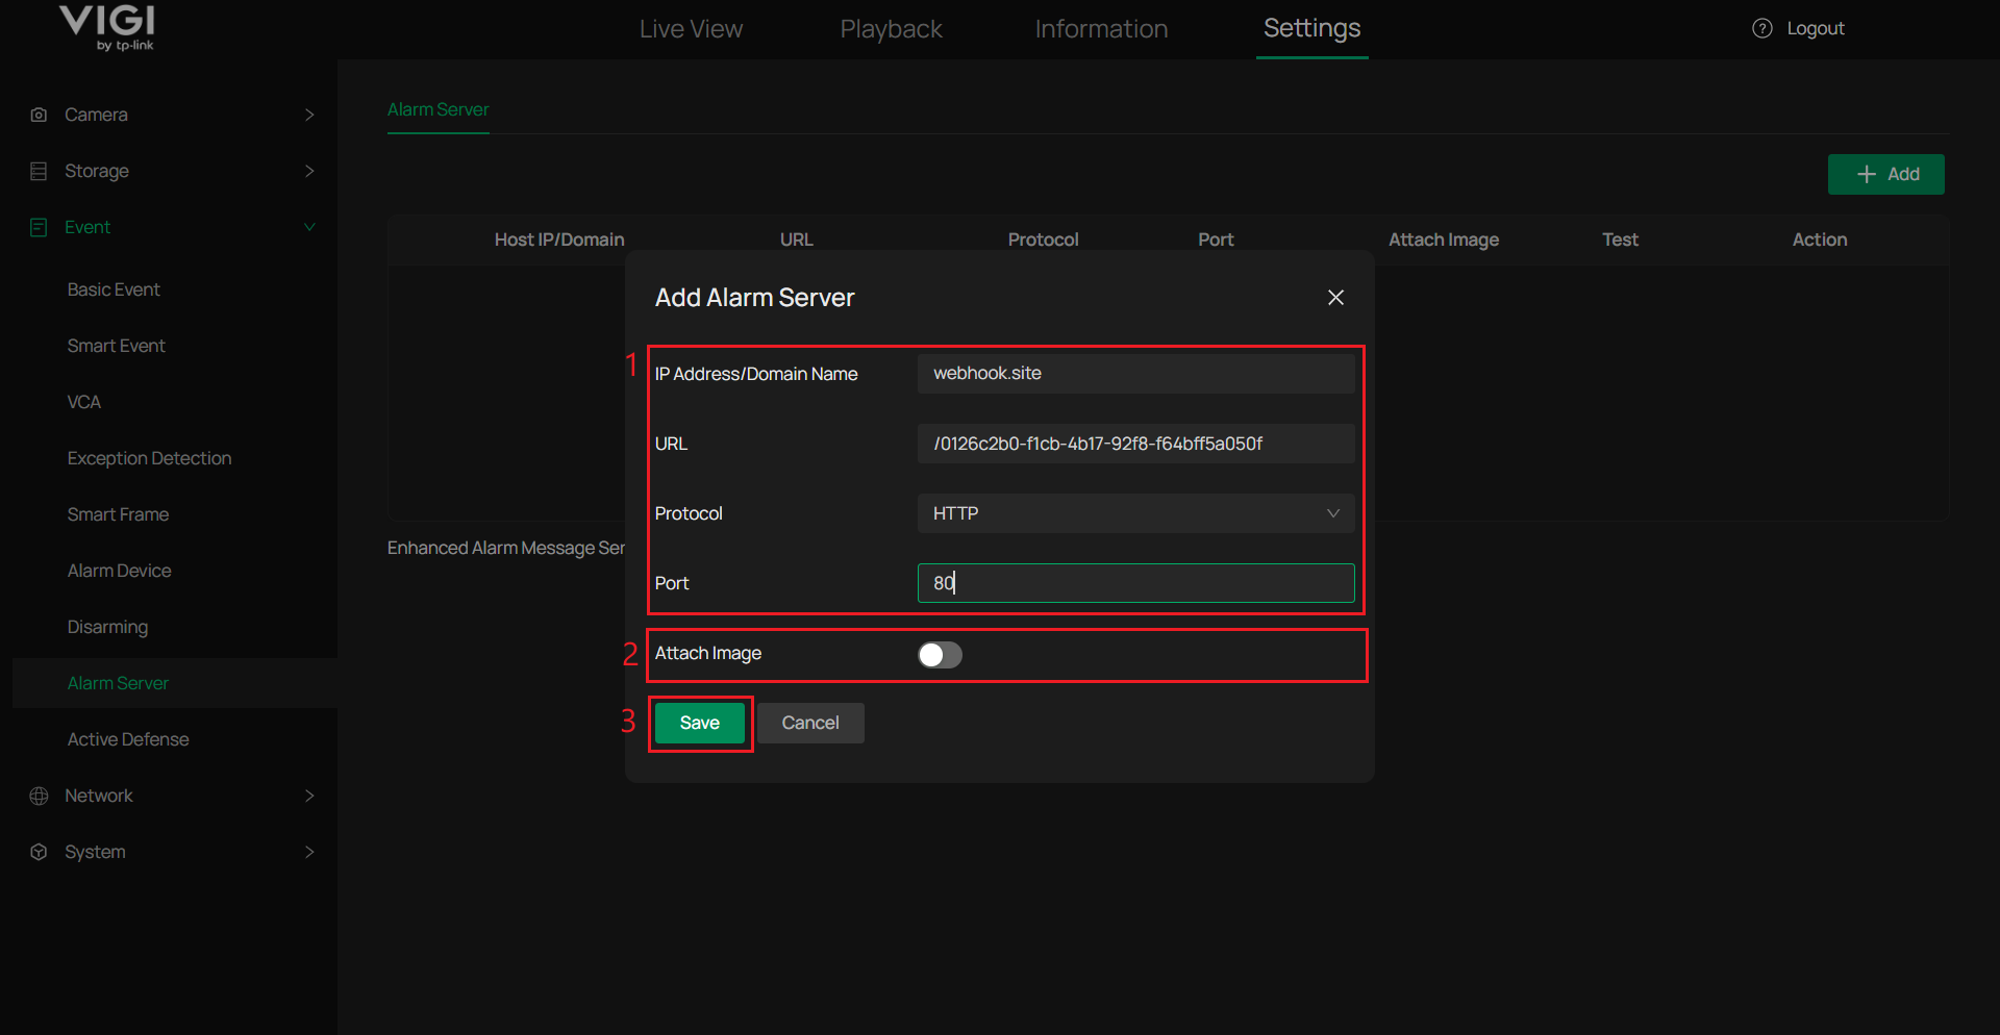
Task: Open Smart Event in sidebar
Action: click(x=116, y=345)
